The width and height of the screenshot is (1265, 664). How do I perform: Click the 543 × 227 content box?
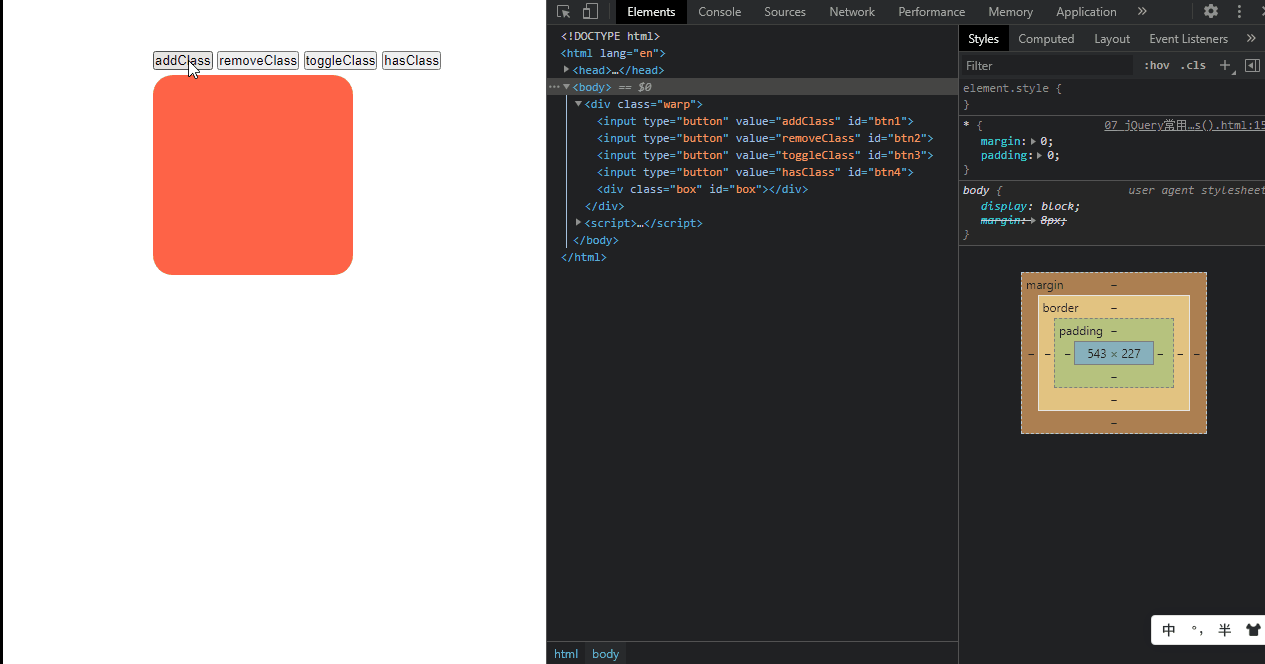click(1114, 353)
